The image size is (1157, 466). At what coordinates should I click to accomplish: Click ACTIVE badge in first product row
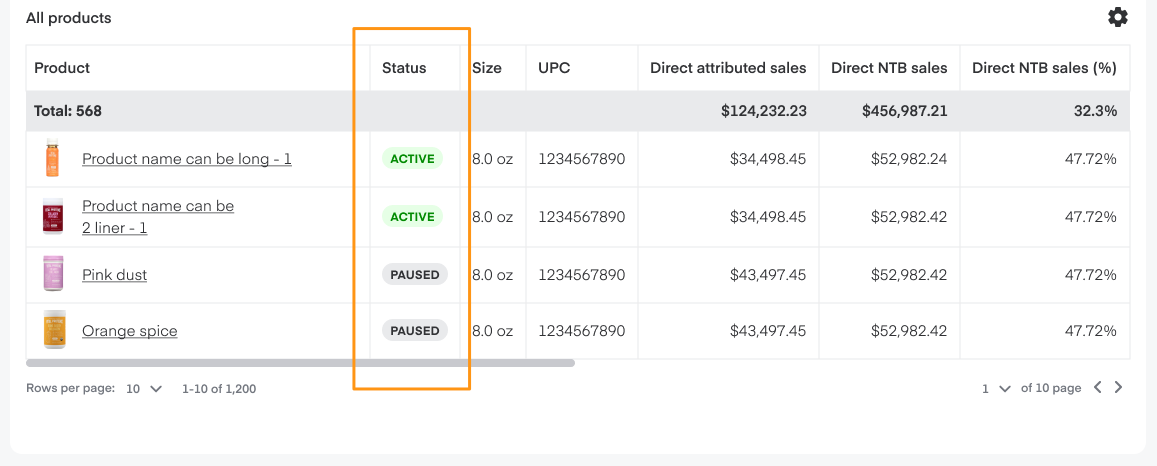412,159
